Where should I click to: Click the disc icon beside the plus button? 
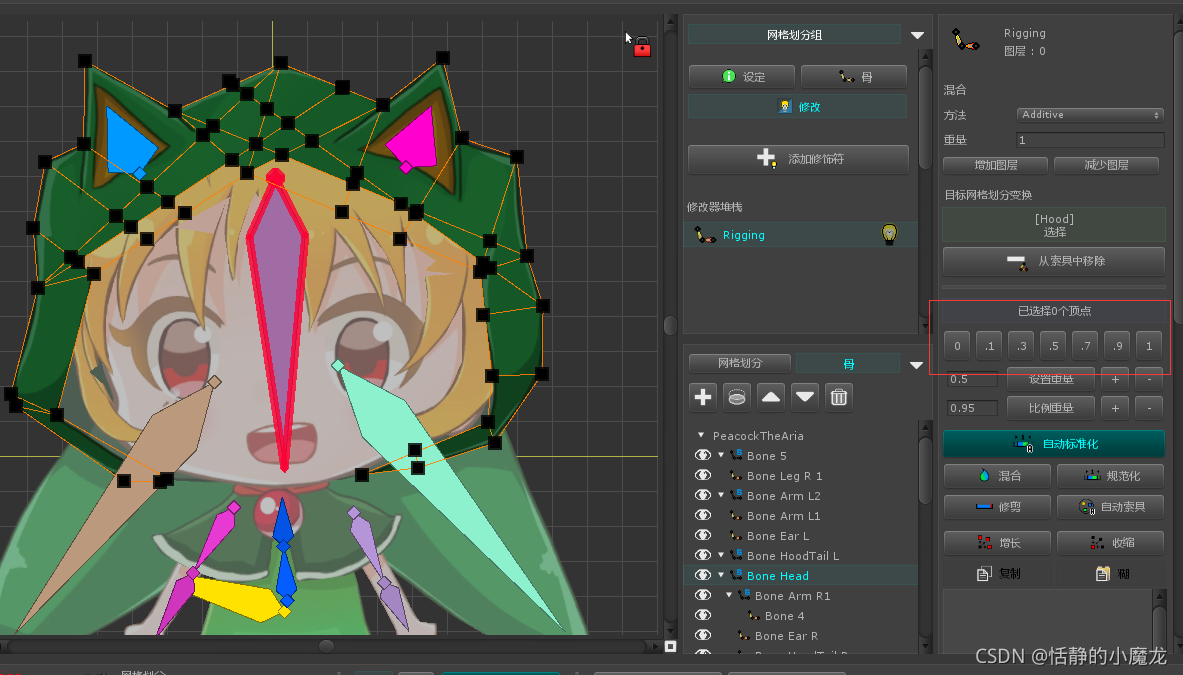(x=737, y=397)
